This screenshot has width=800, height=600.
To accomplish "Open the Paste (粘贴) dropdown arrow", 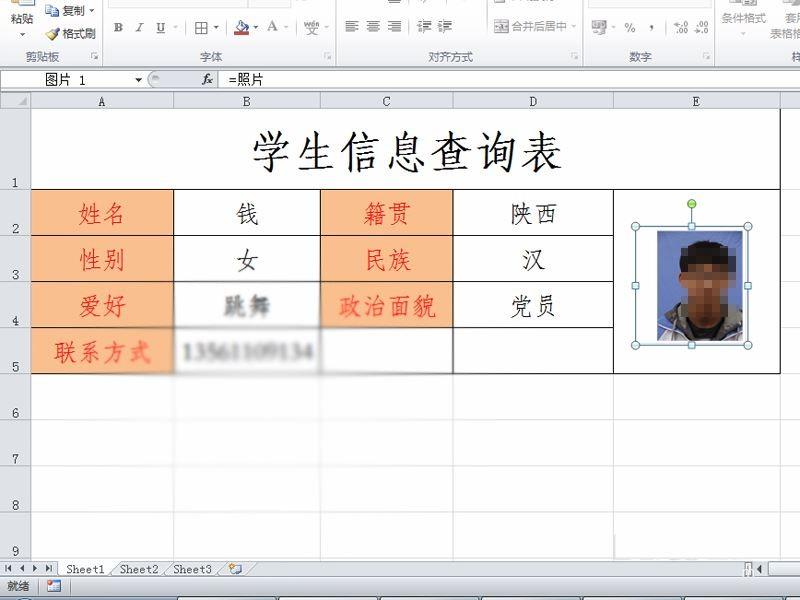I will (x=20, y=35).
